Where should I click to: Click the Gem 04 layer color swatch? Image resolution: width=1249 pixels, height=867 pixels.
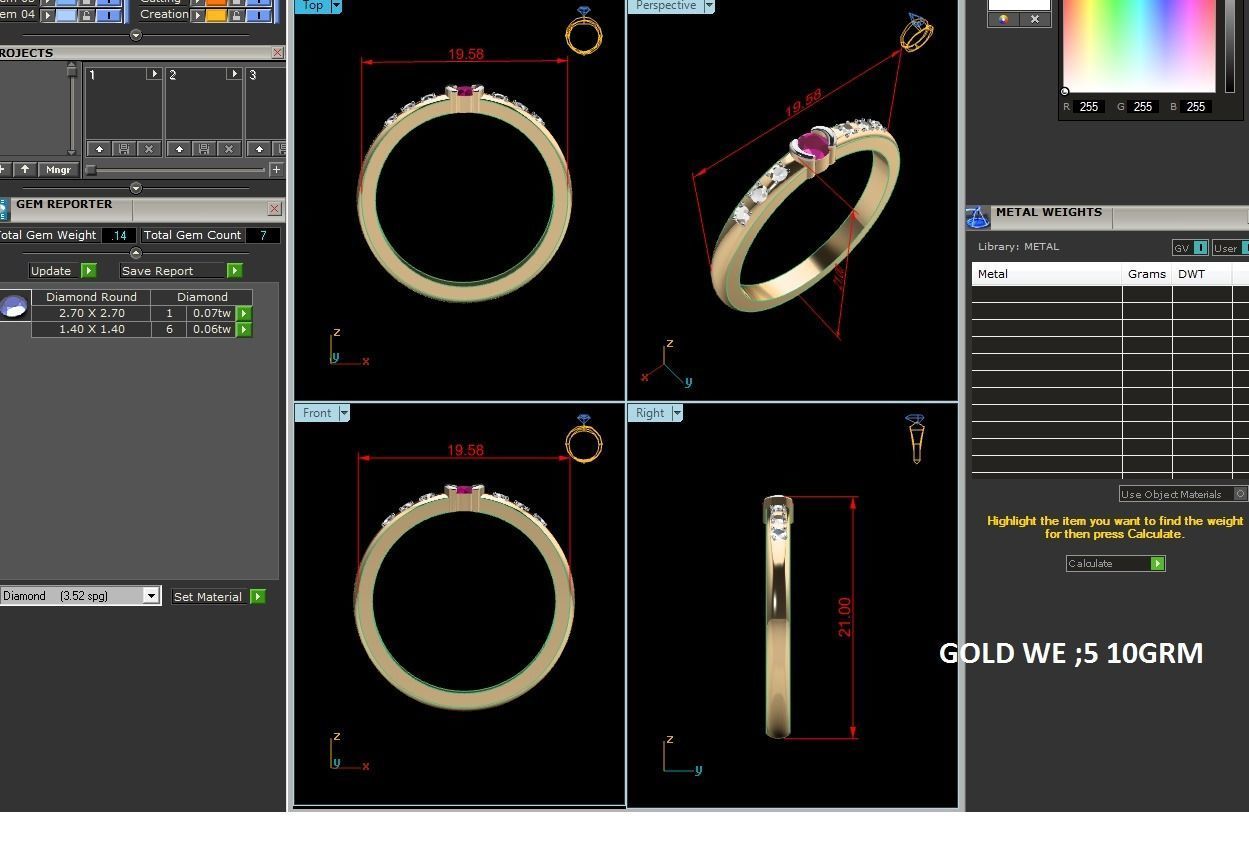(66, 15)
